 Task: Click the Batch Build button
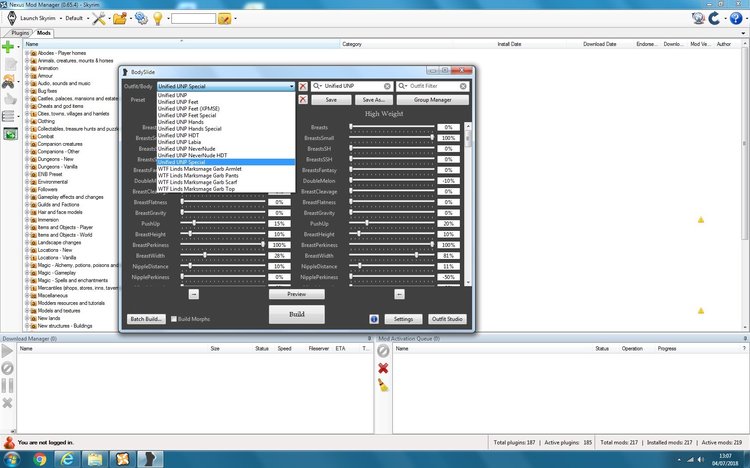pyautogui.click(x=146, y=319)
